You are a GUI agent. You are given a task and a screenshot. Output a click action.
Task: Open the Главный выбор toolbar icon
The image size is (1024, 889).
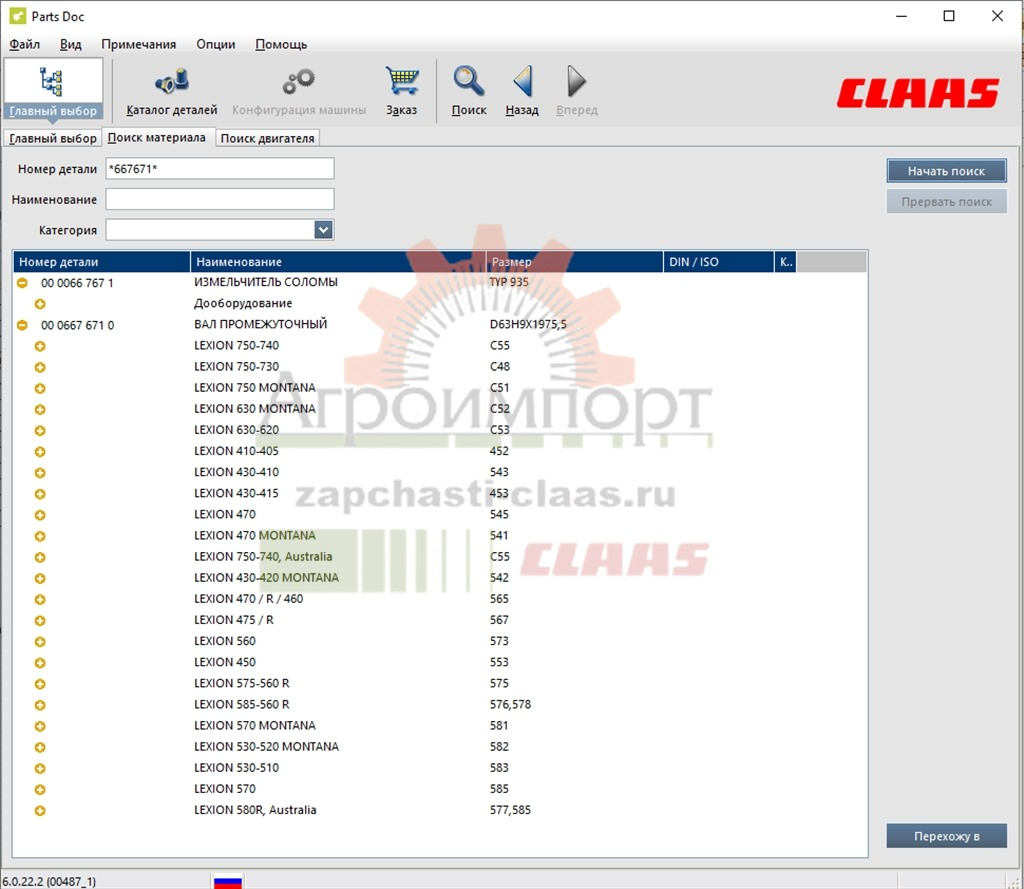click(x=53, y=89)
